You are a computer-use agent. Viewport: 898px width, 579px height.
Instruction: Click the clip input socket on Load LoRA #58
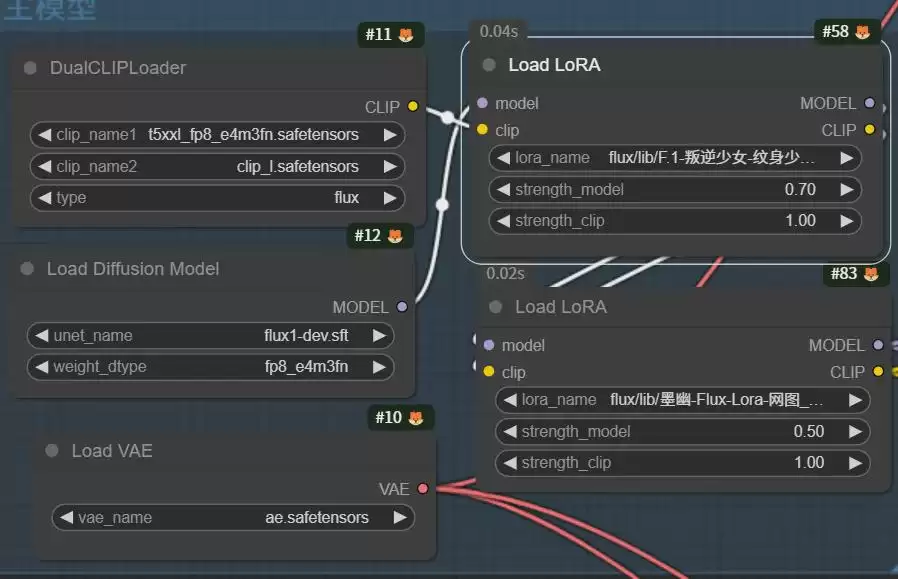[x=482, y=130]
